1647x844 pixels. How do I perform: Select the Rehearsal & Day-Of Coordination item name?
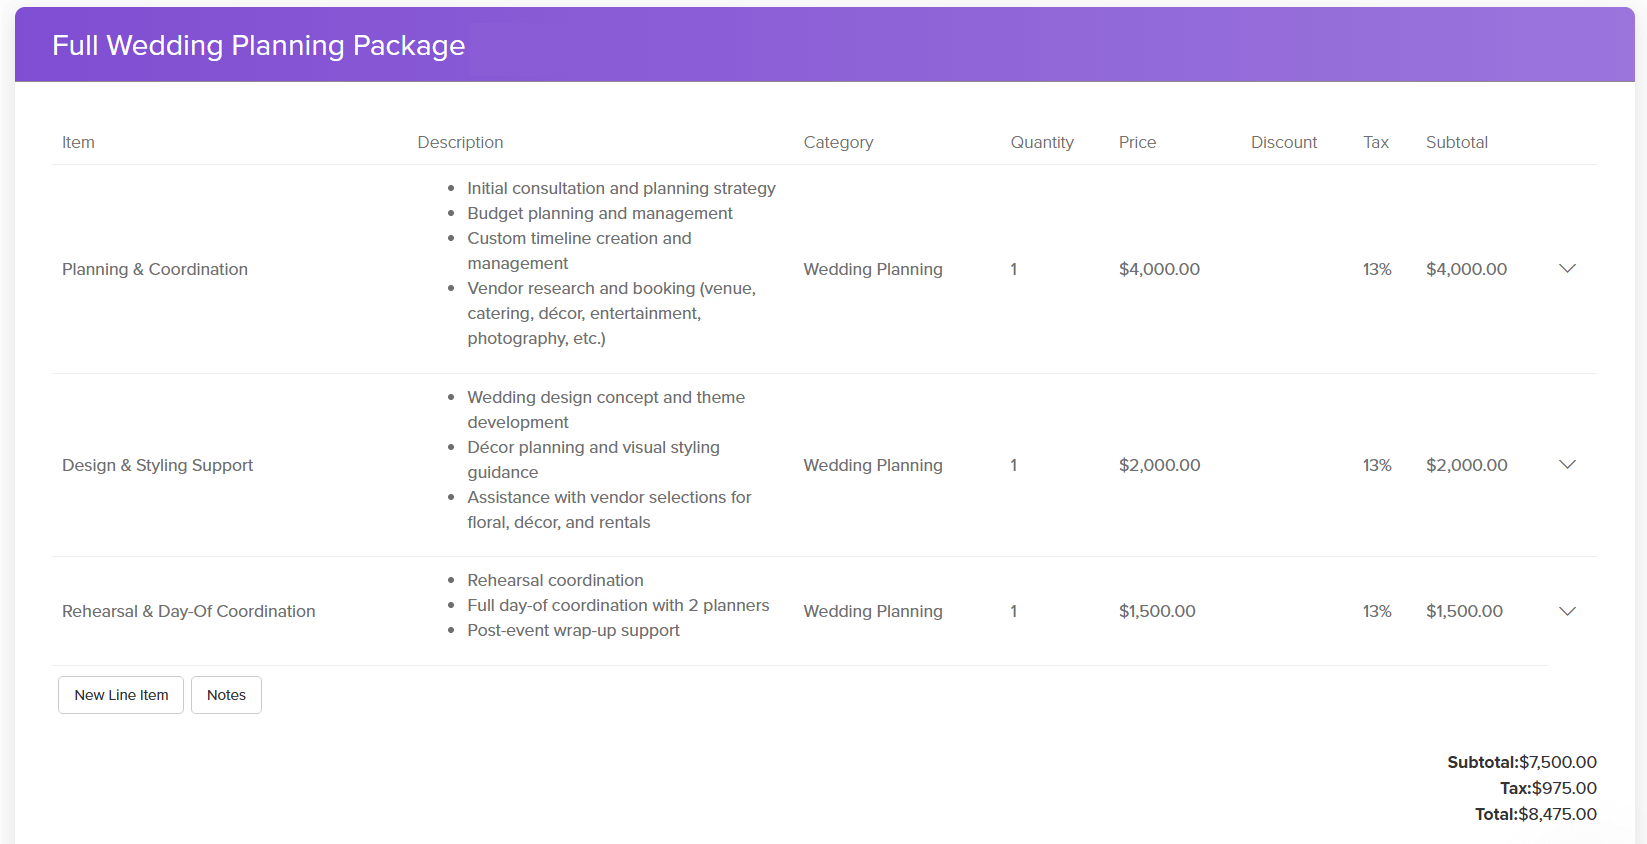click(188, 611)
